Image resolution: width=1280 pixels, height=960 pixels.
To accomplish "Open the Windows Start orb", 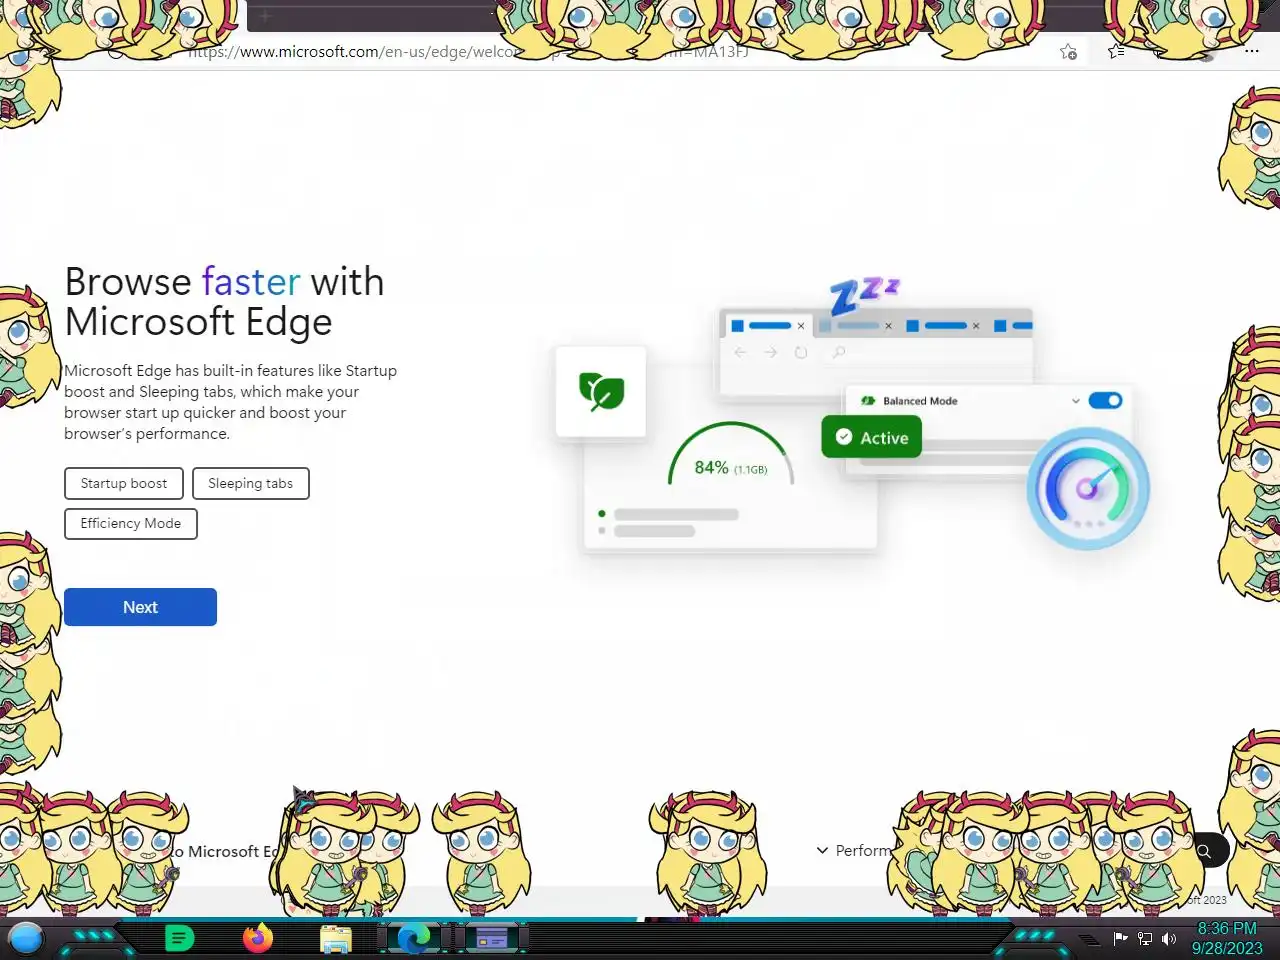I will pyautogui.click(x=26, y=938).
